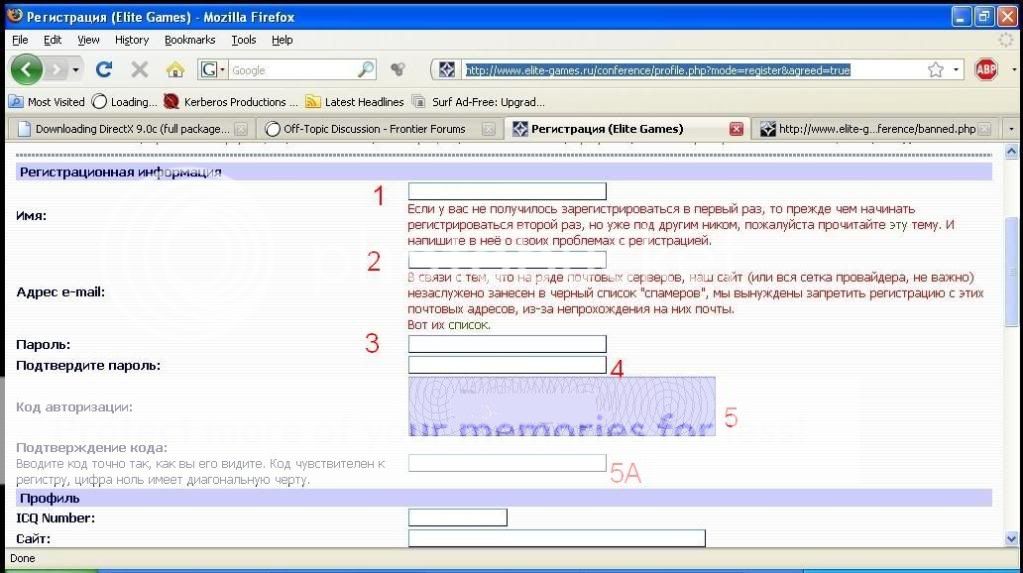Click the Пароль password input field

[x=507, y=344]
